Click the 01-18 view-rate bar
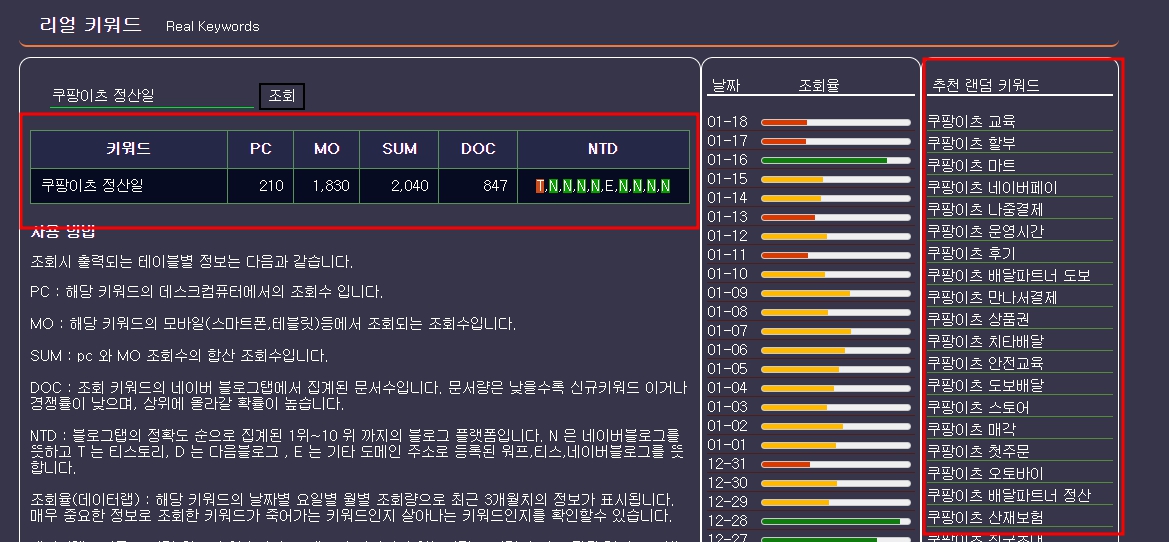 click(x=836, y=122)
